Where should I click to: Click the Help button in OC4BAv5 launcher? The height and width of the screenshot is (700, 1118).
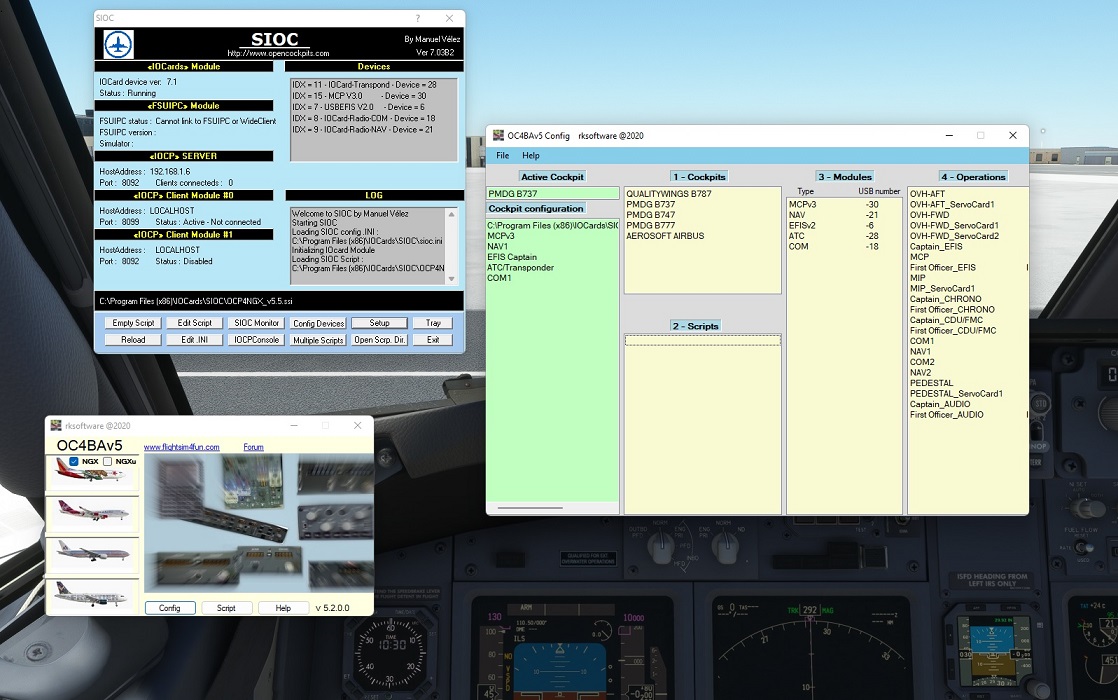tap(283, 608)
